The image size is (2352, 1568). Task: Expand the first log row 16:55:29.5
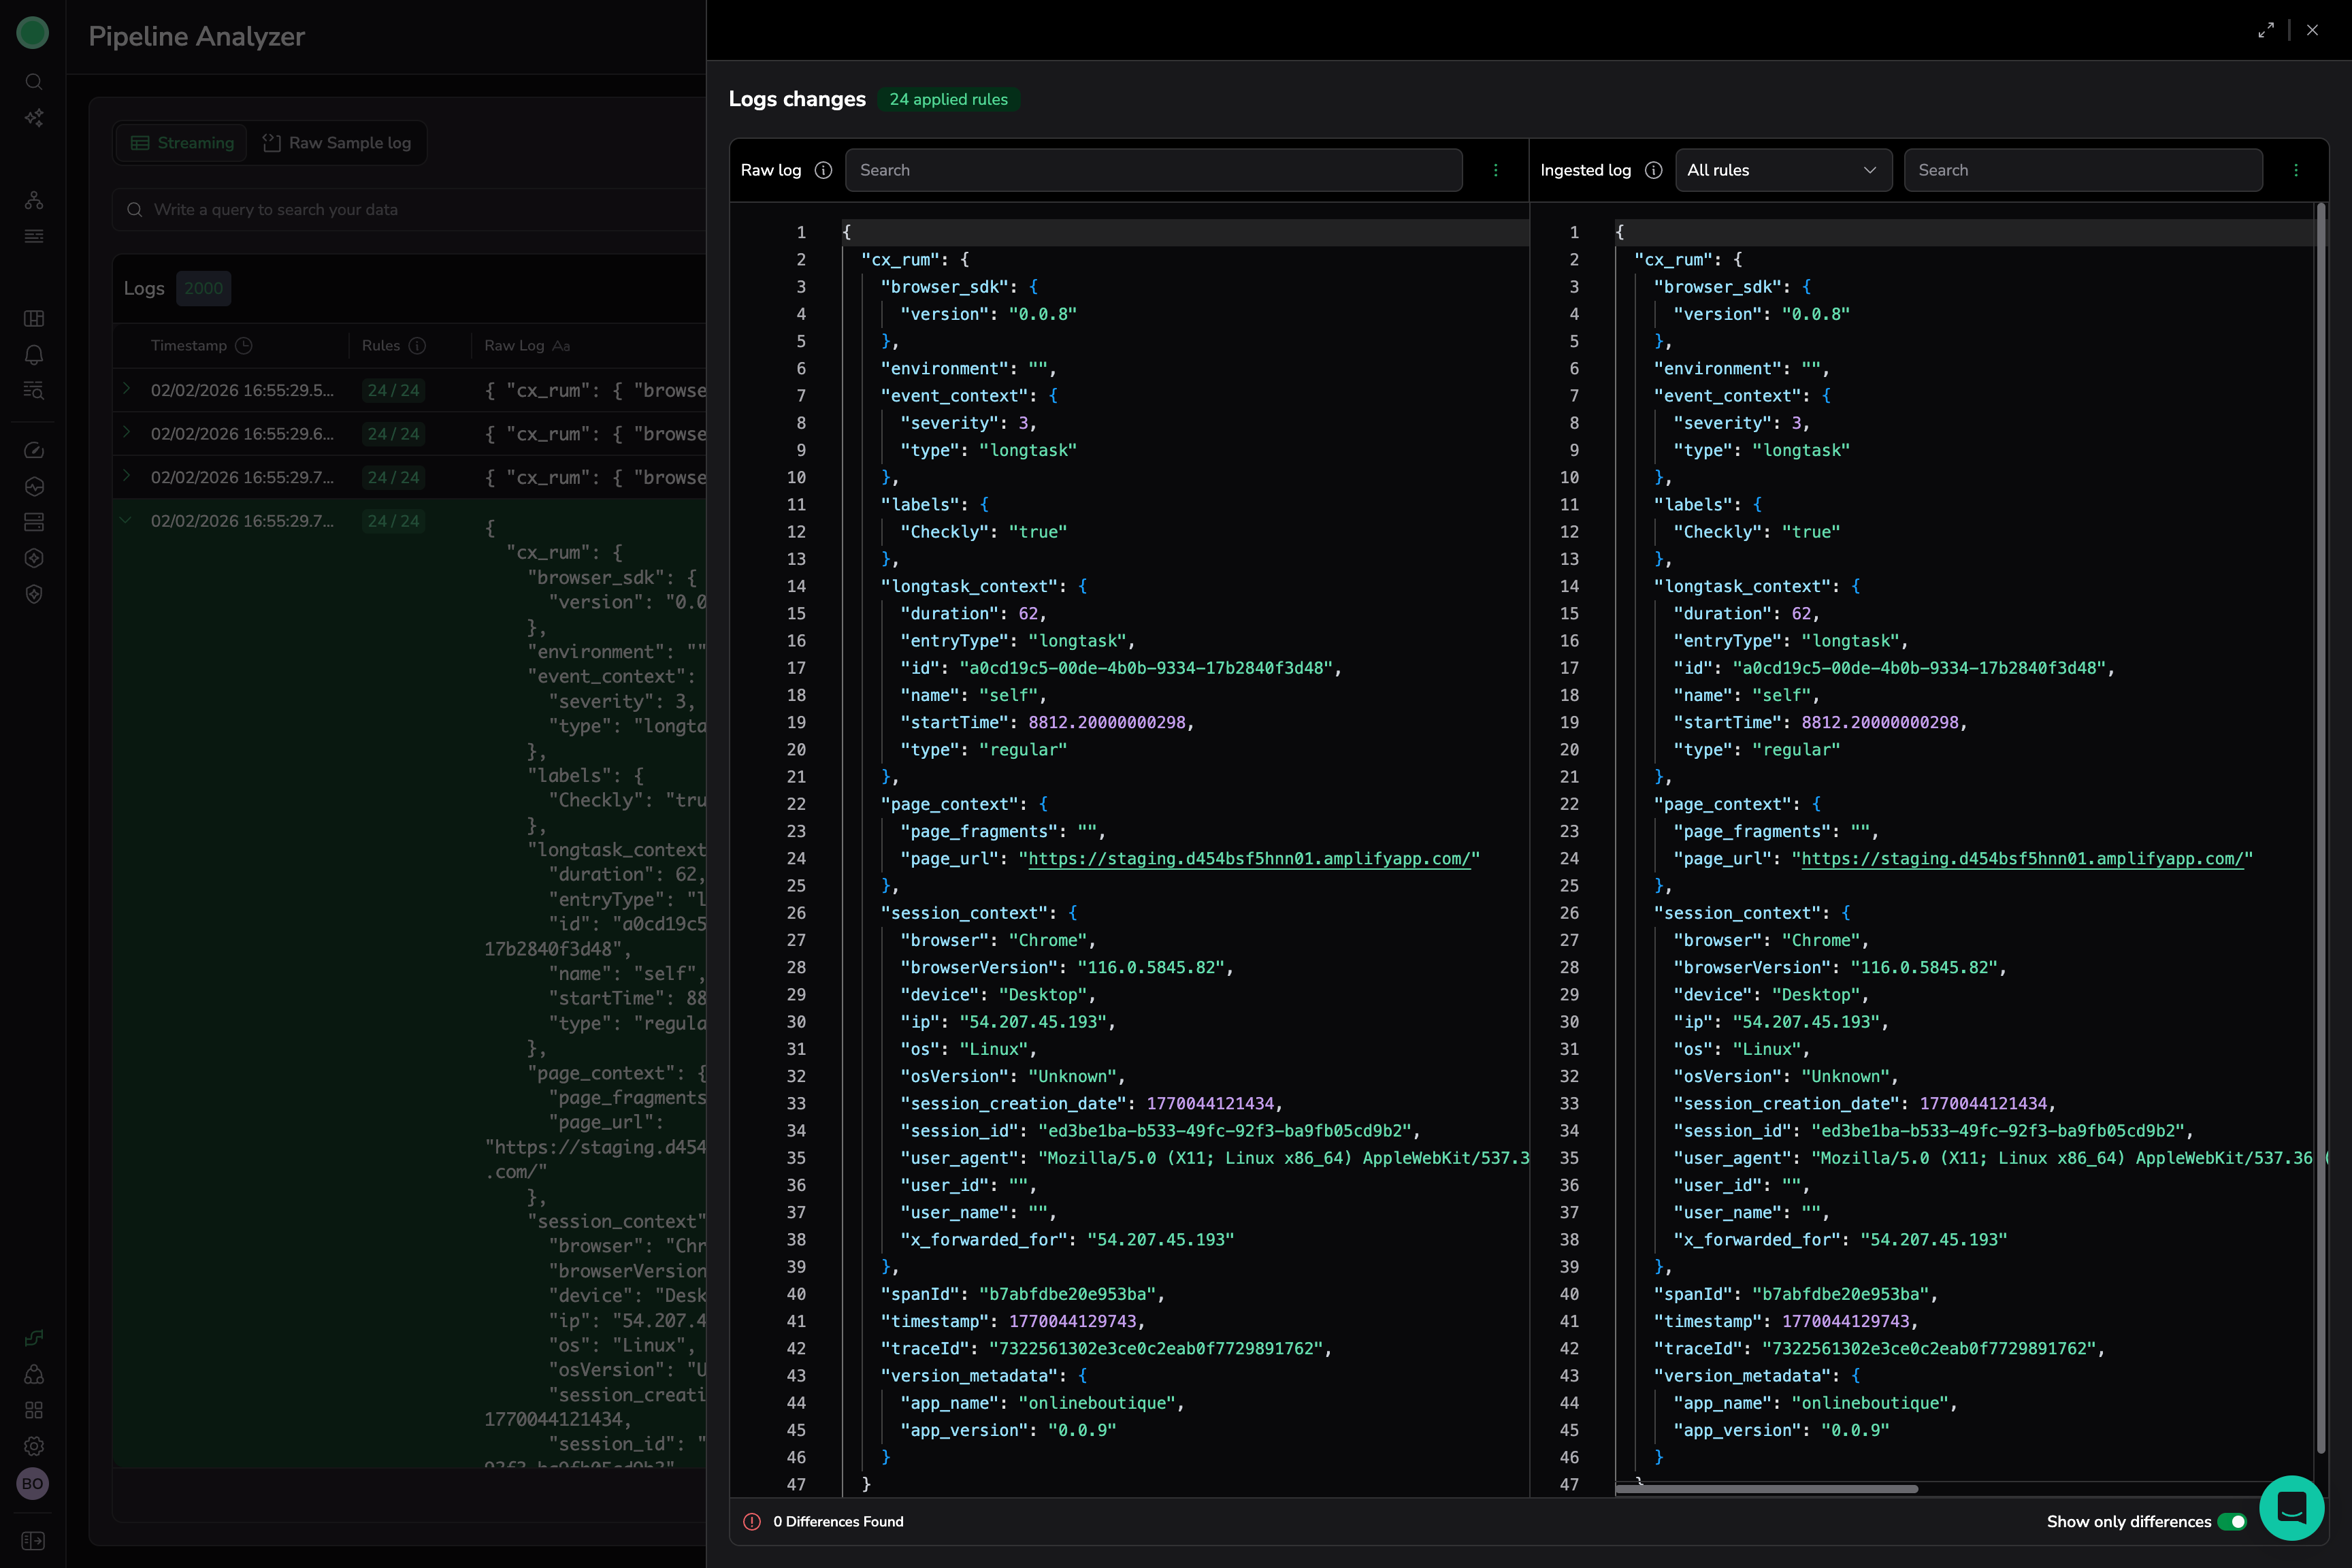pyautogui.click(x=126, y=389)
